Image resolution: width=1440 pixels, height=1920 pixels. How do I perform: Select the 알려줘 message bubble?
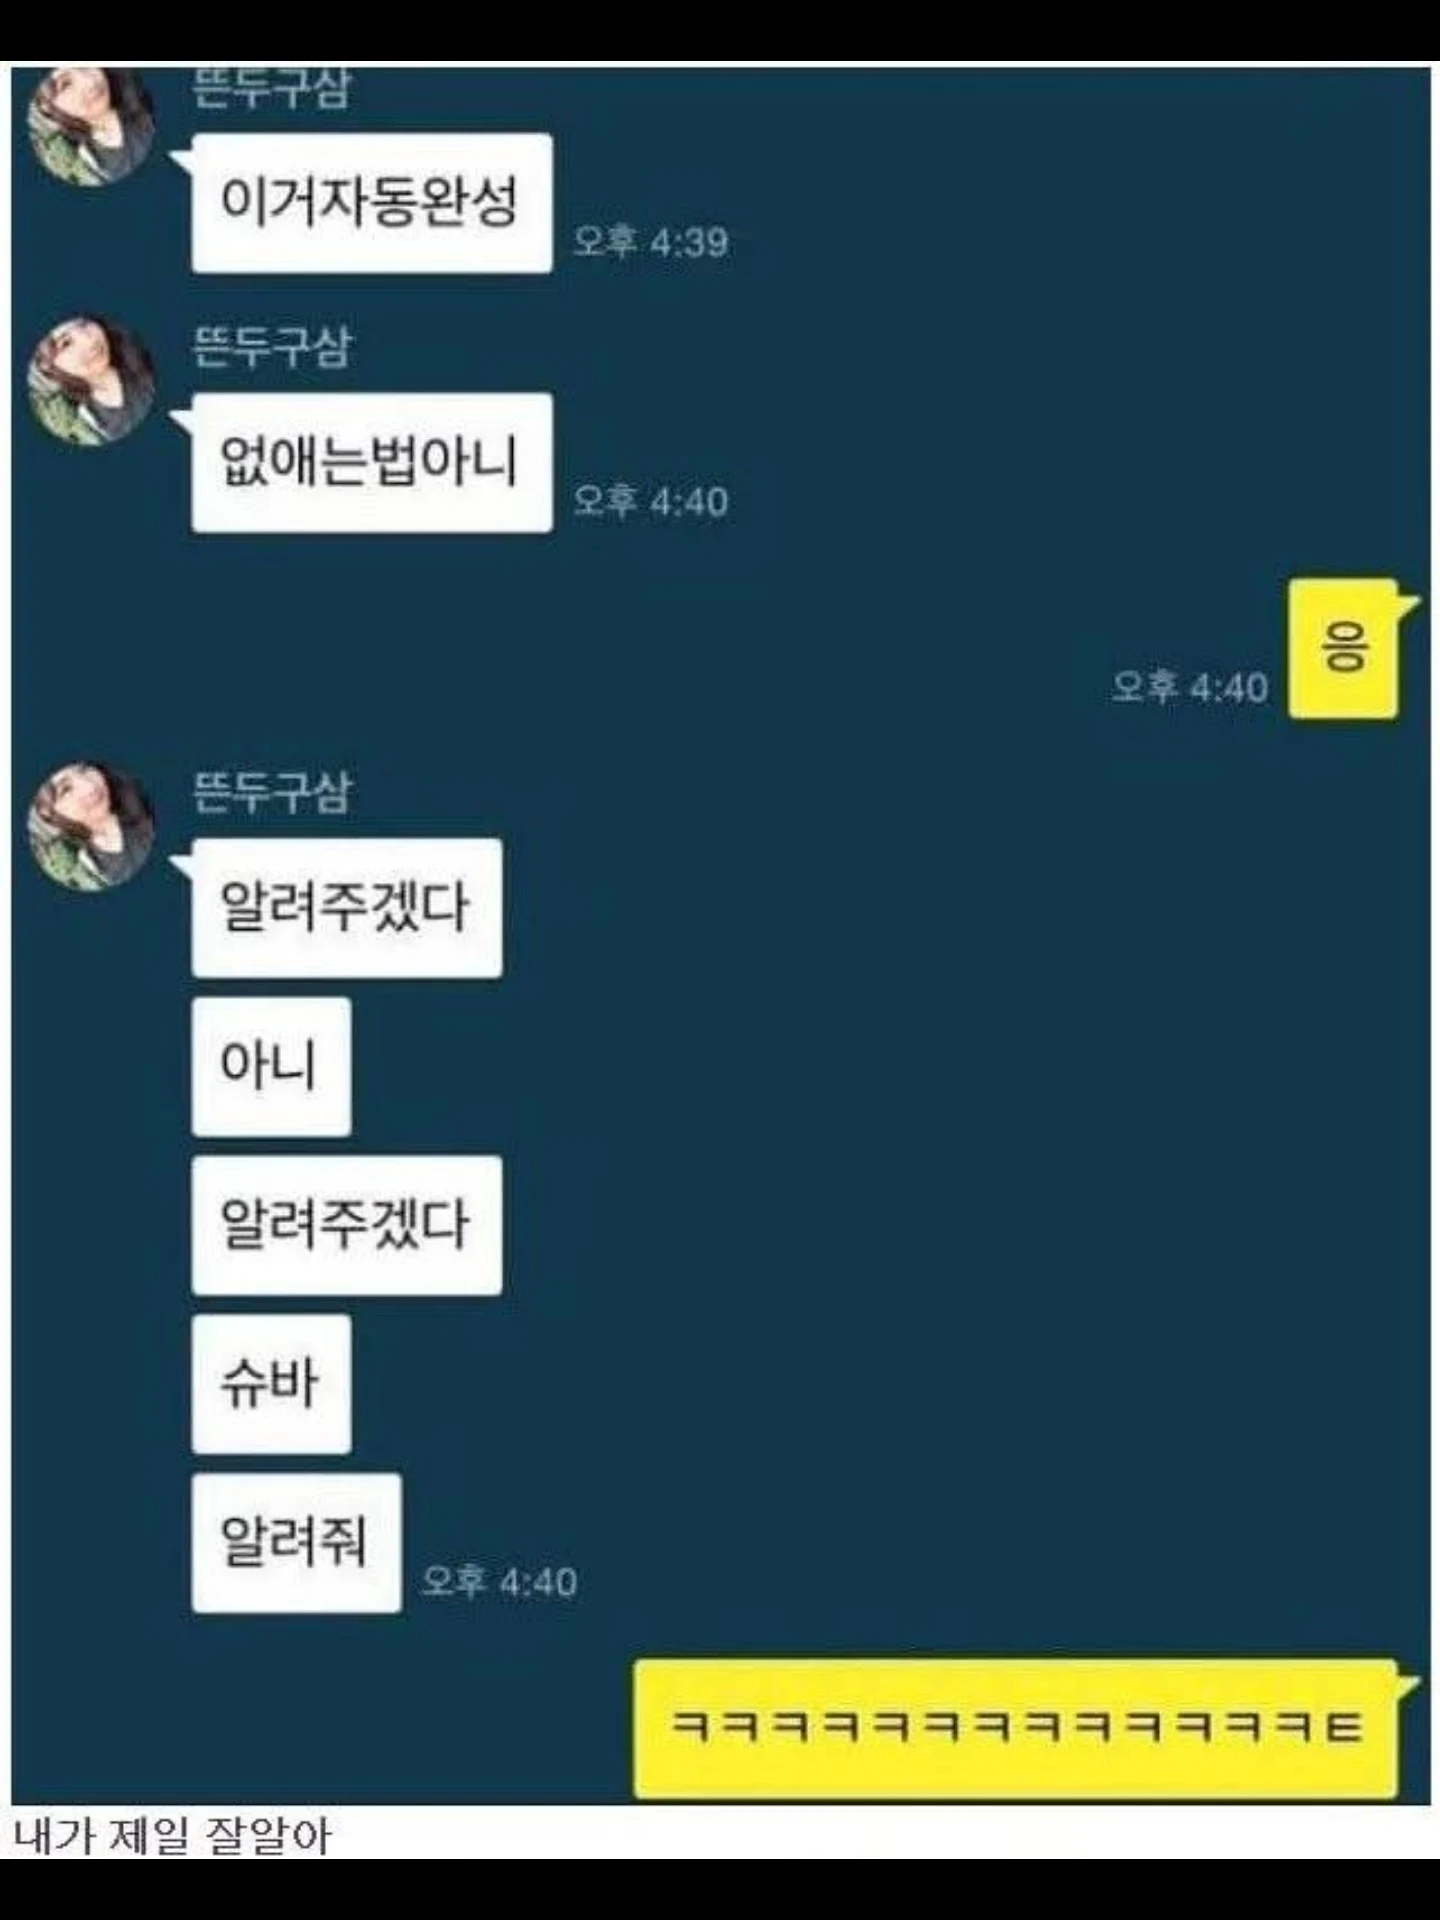(x=296, y=1543)
